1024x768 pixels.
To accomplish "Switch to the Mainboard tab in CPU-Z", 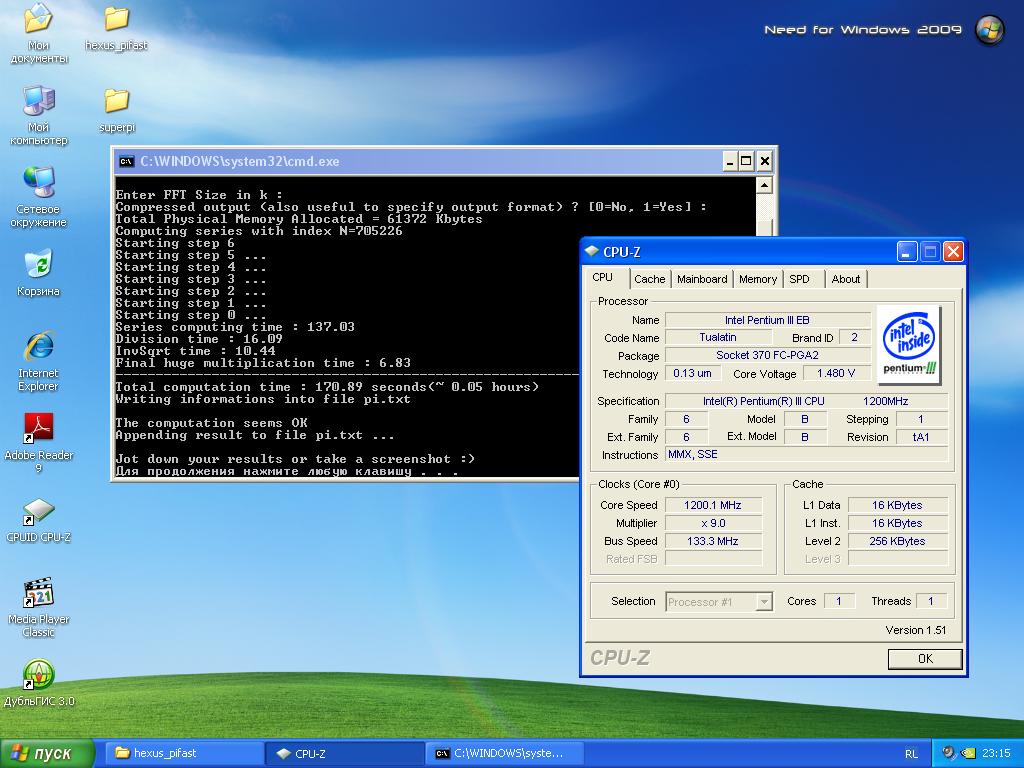I will 702,279.
